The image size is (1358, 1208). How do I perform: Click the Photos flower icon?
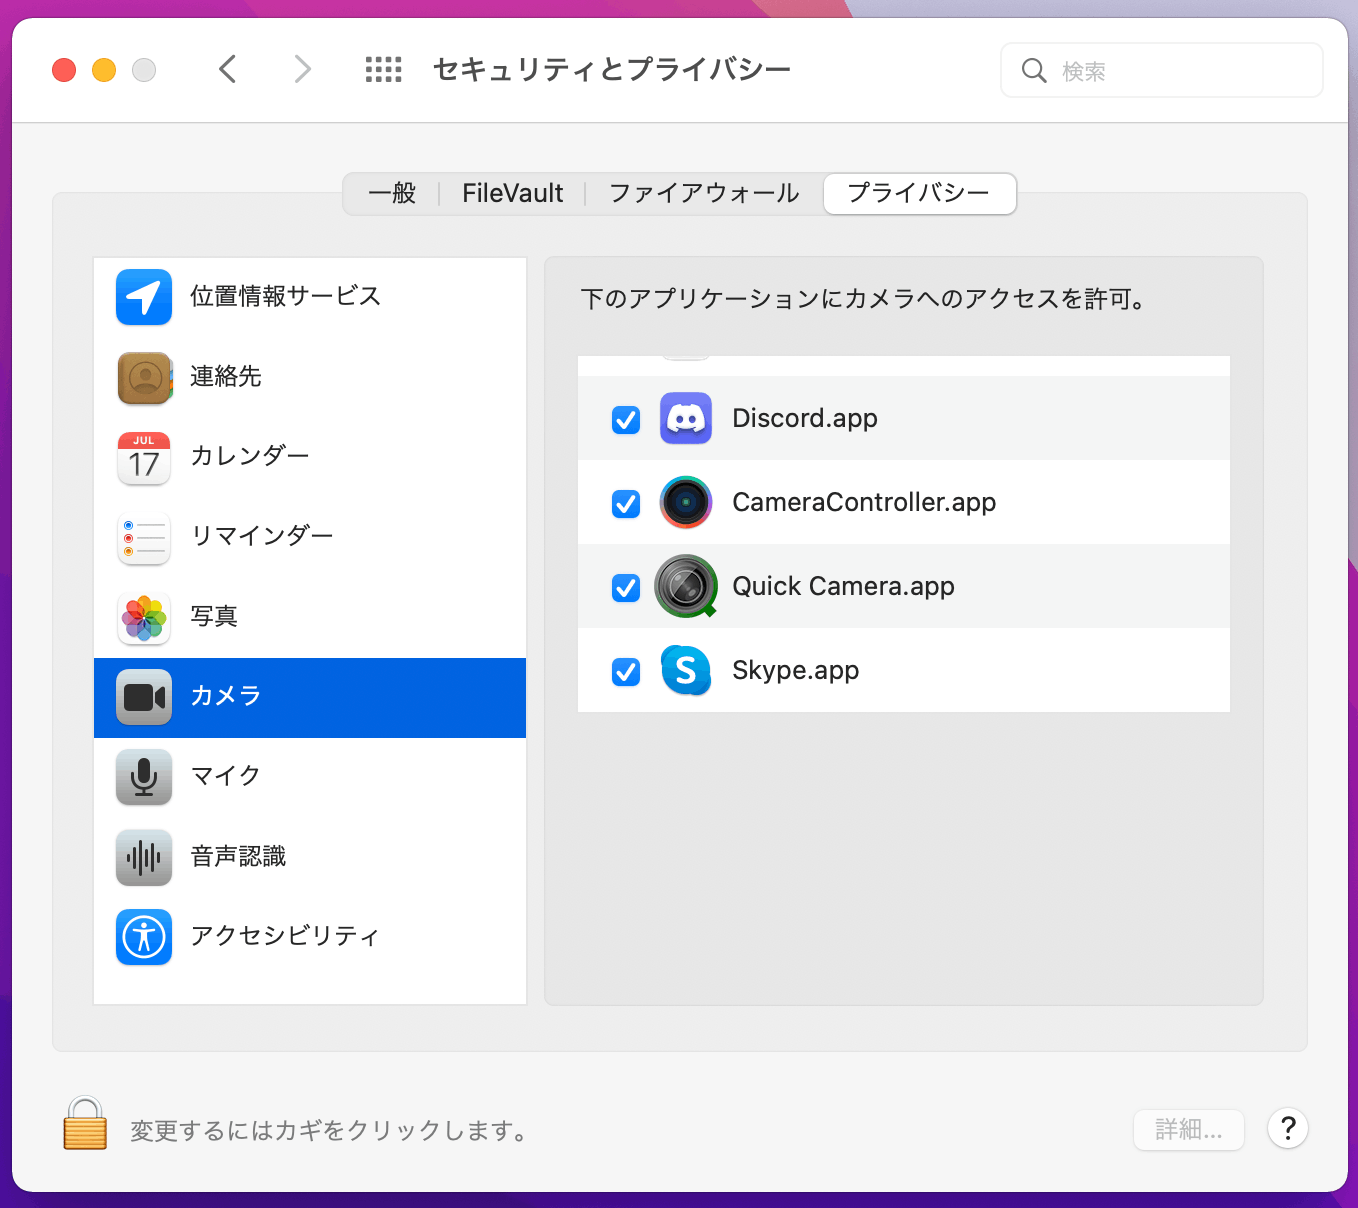[144, 617]
